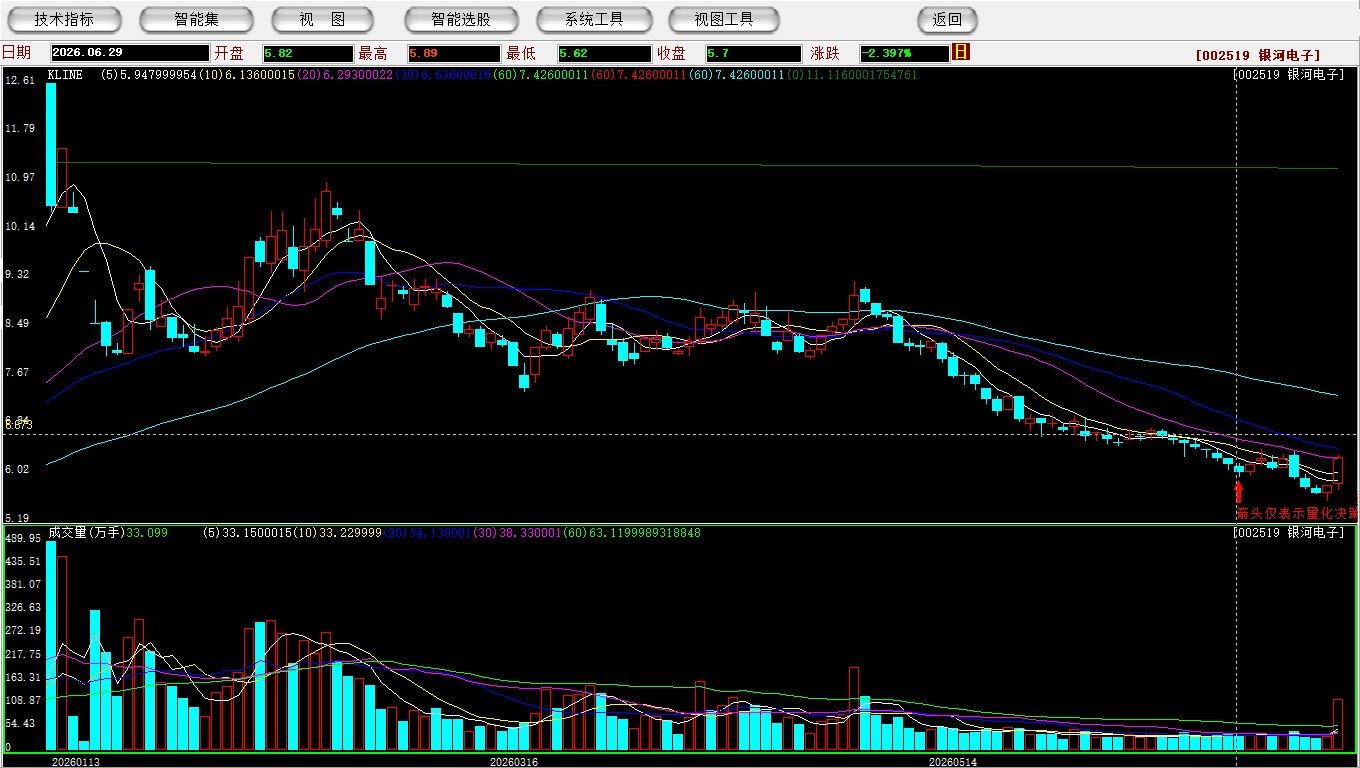Click the KLINE indicator label
Screen dimensions: 1360x768
pos(65,75)
